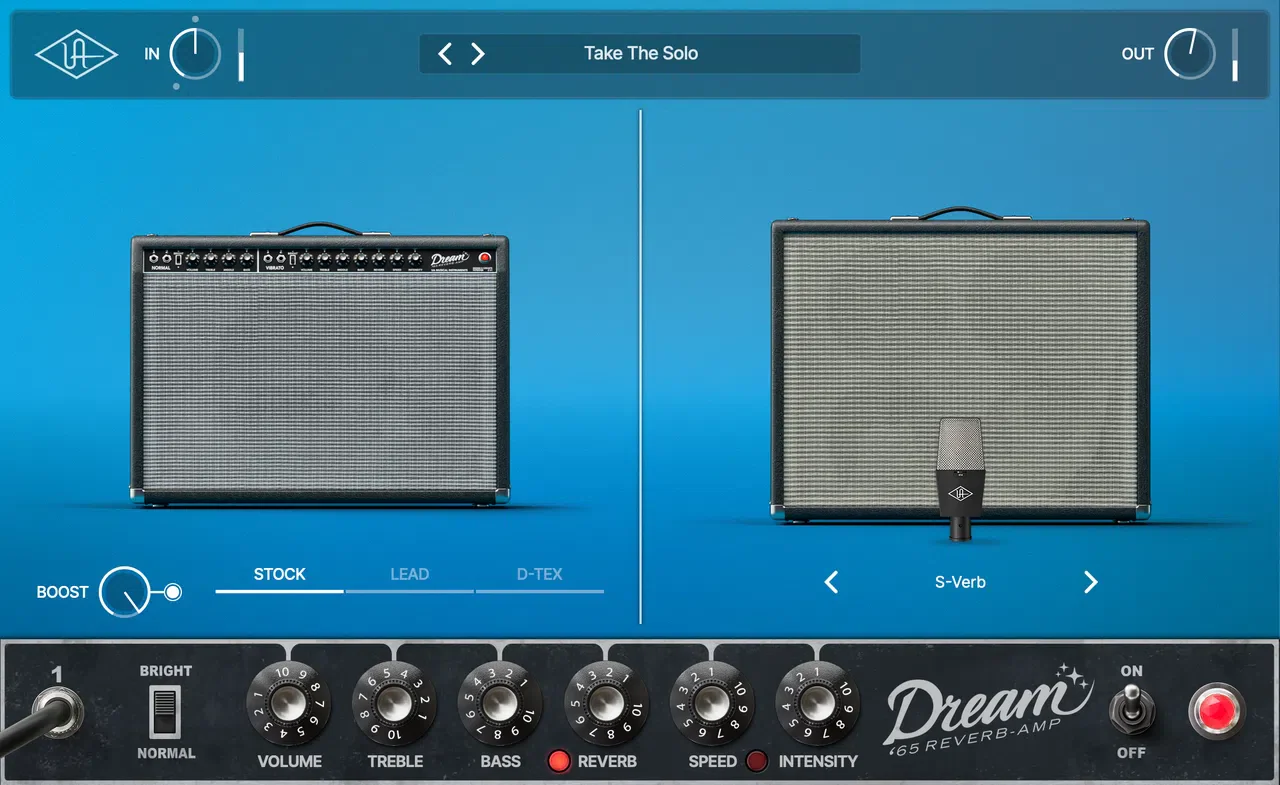
Task: Adjust the SPEED knob
Action: tap(712, 706)
